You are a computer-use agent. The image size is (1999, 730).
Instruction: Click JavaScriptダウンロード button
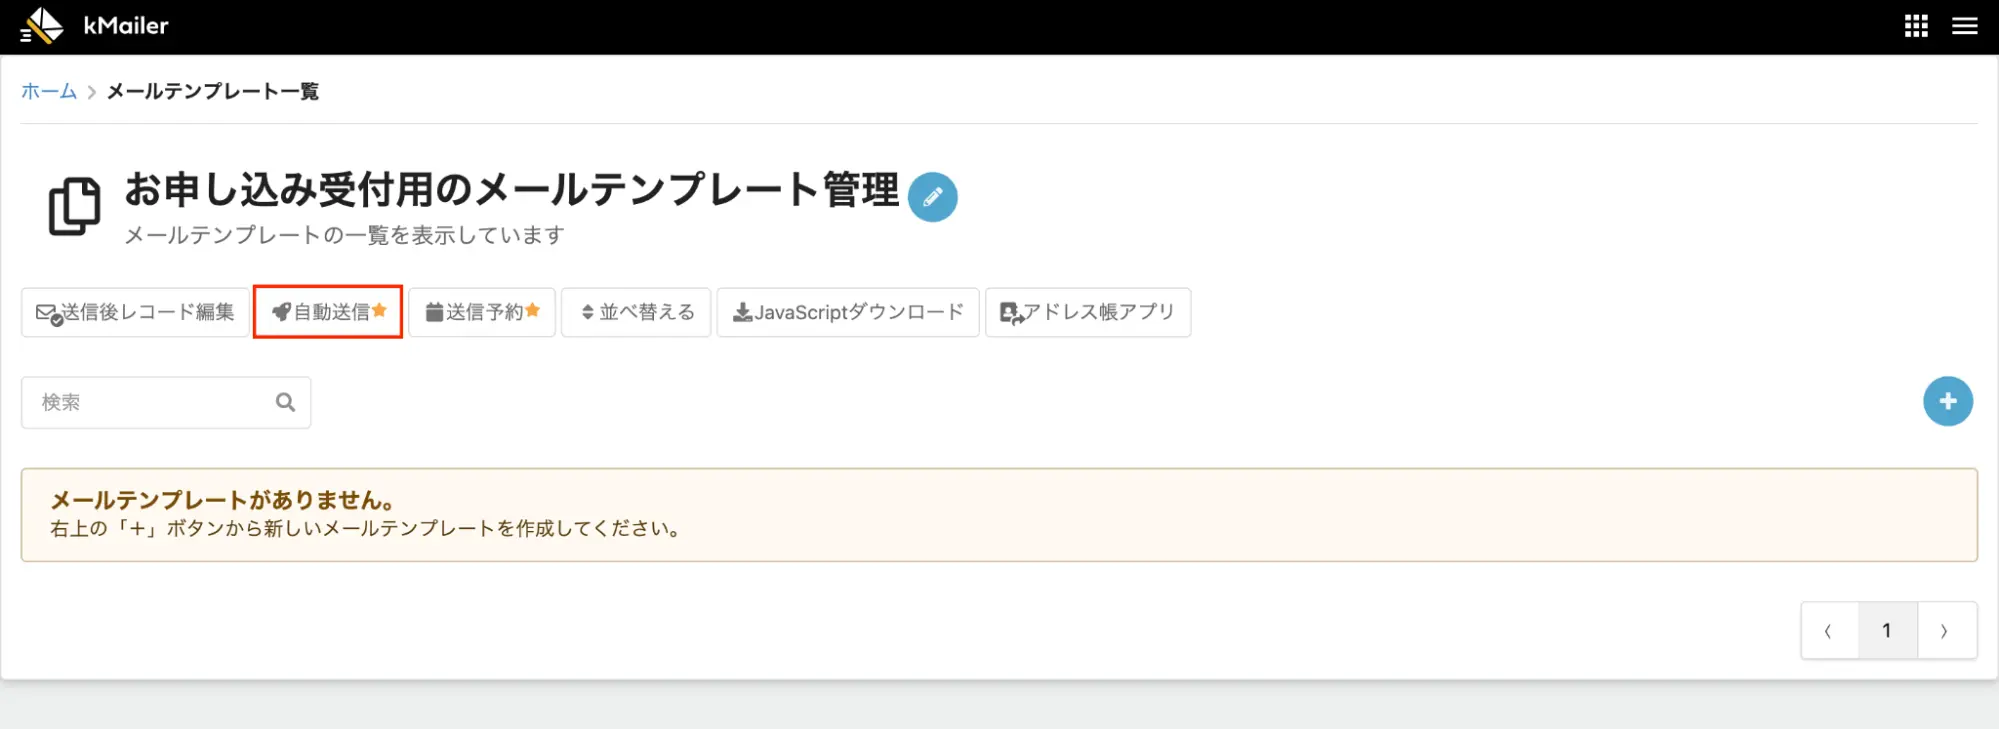(x=848, y=312)
